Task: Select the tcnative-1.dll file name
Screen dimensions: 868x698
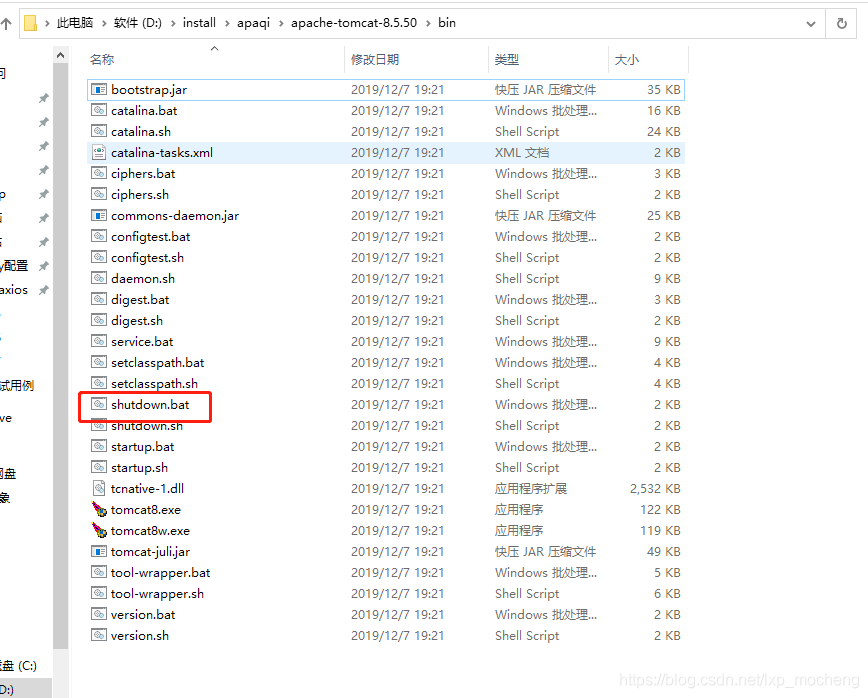Action: coord(147,489)
